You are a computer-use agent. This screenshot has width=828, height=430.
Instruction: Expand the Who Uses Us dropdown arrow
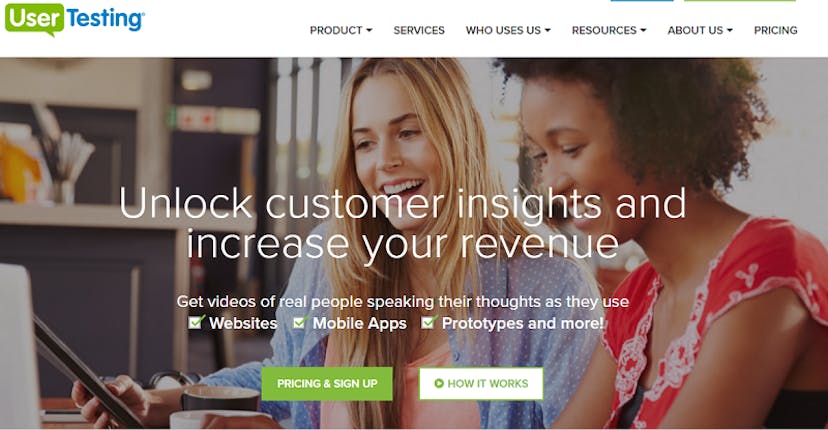pyautogui.click(x=548, y=31)
